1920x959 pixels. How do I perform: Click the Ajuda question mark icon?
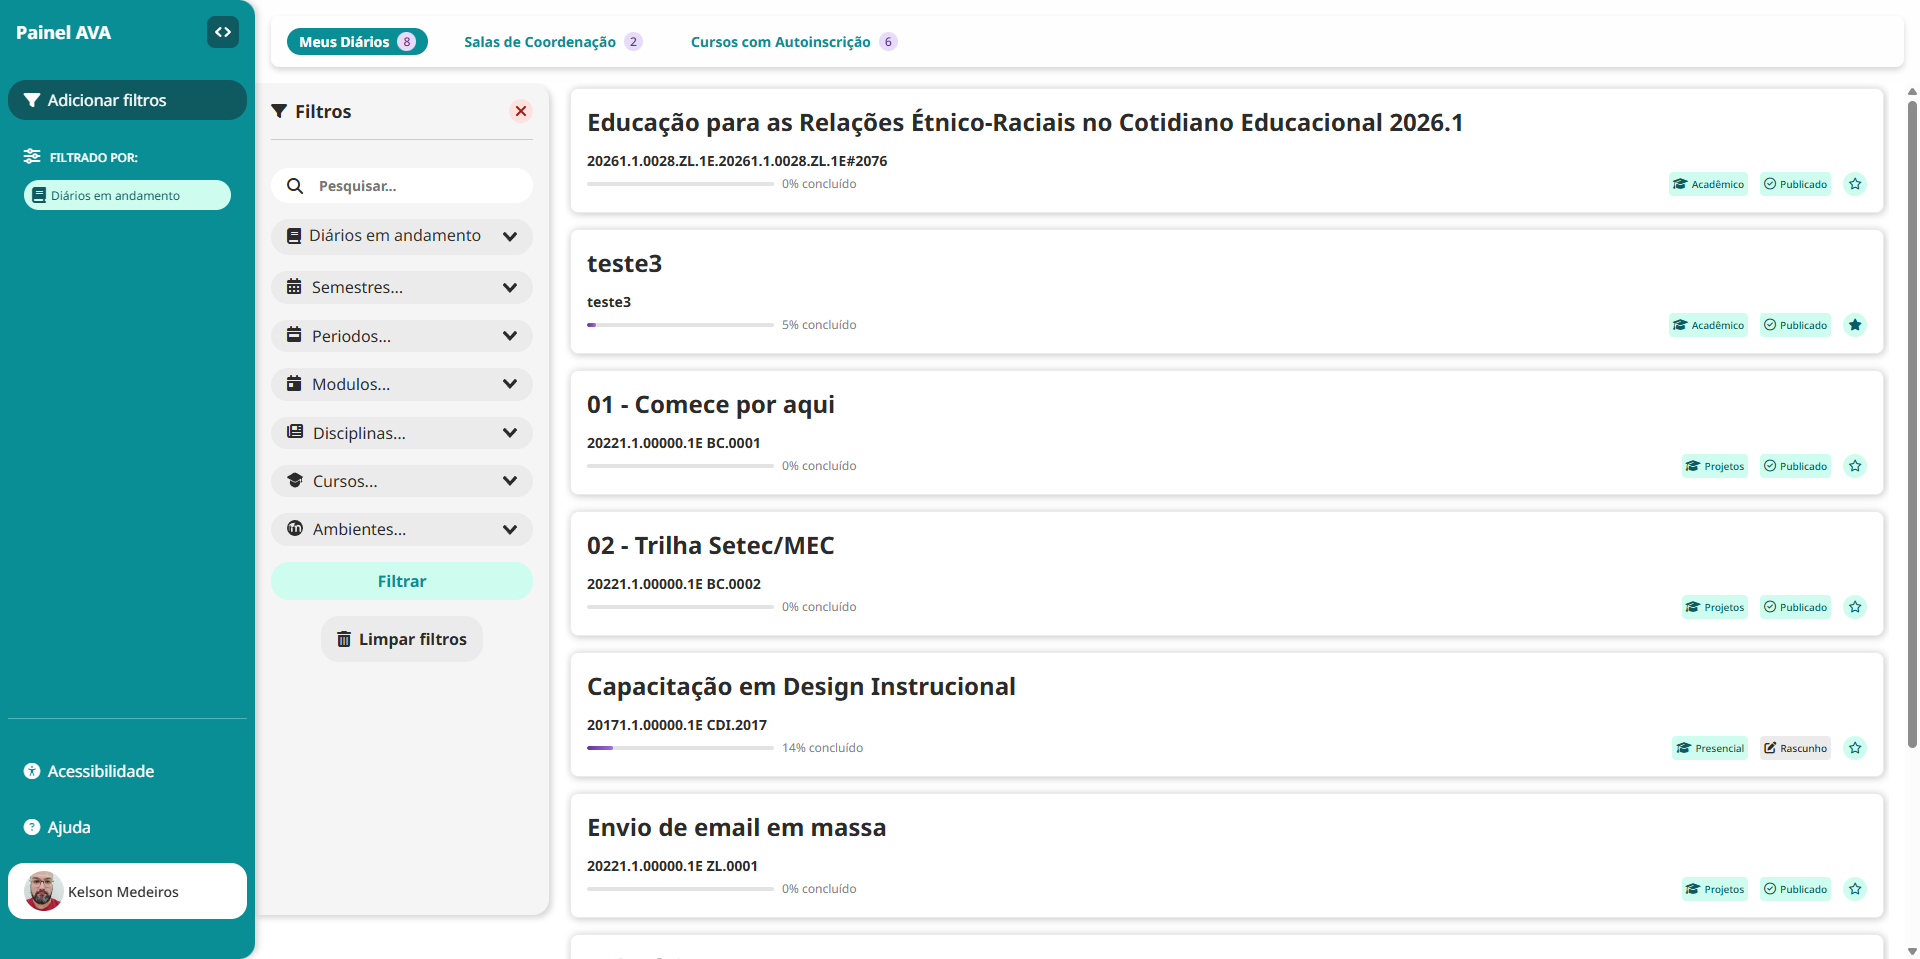click(32, 827)
